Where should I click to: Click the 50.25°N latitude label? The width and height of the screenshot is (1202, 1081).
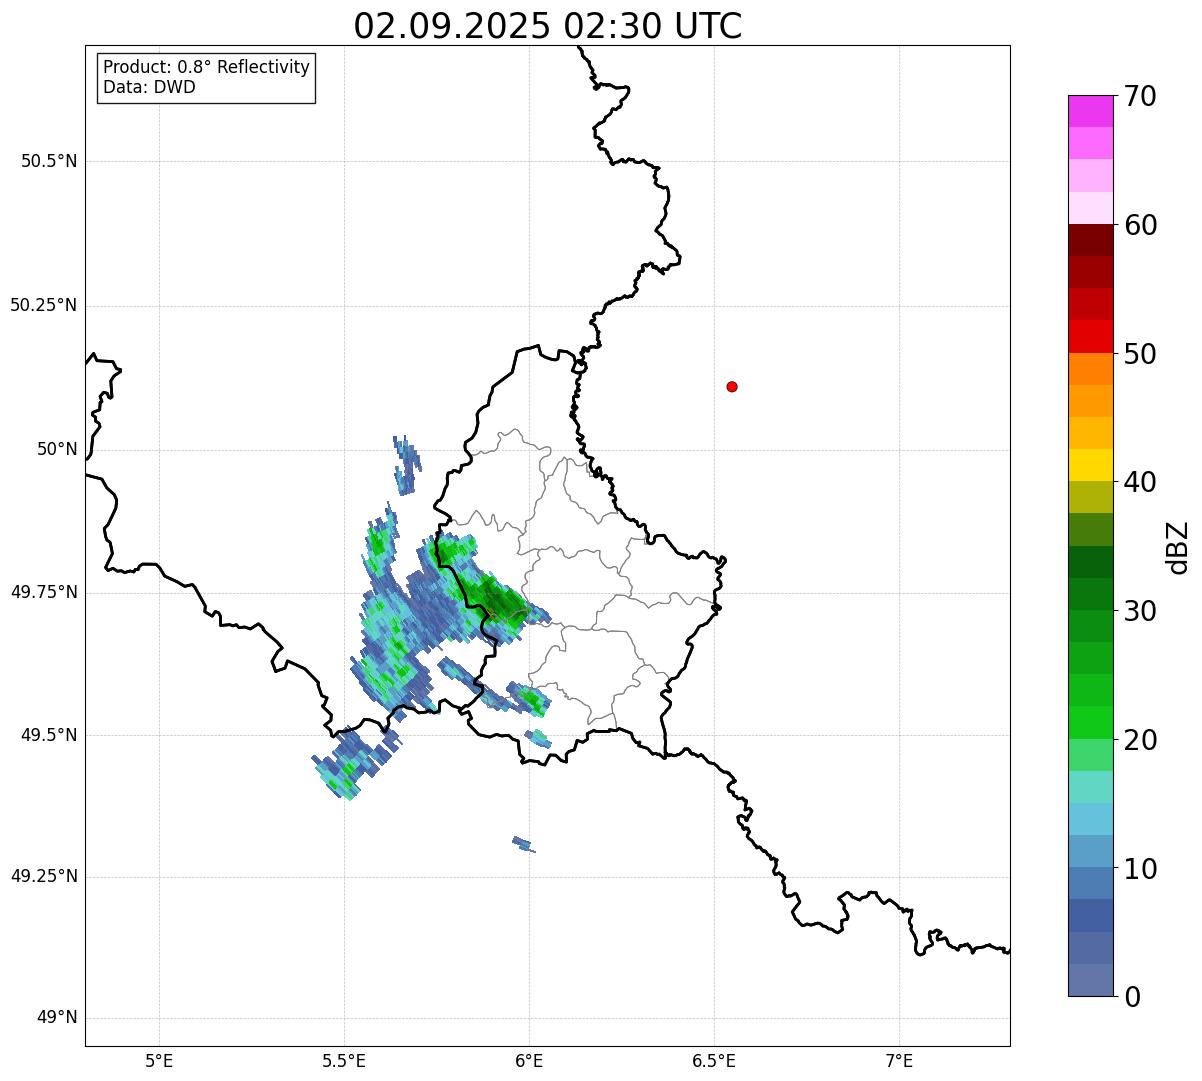point(43,305)
